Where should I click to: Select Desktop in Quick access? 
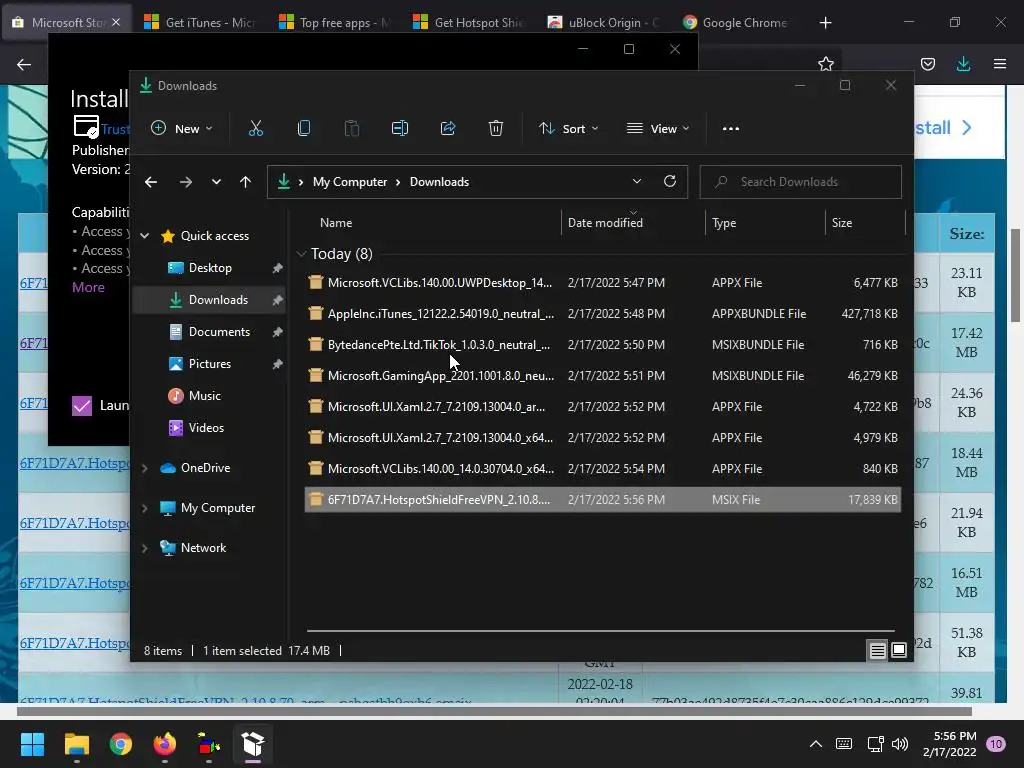209,268
